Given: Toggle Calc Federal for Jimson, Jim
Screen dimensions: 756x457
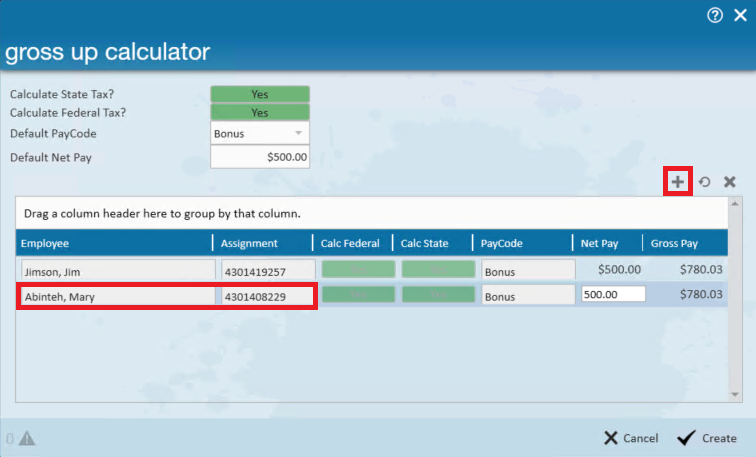Looking at the screenshot, I should (358, 269).
